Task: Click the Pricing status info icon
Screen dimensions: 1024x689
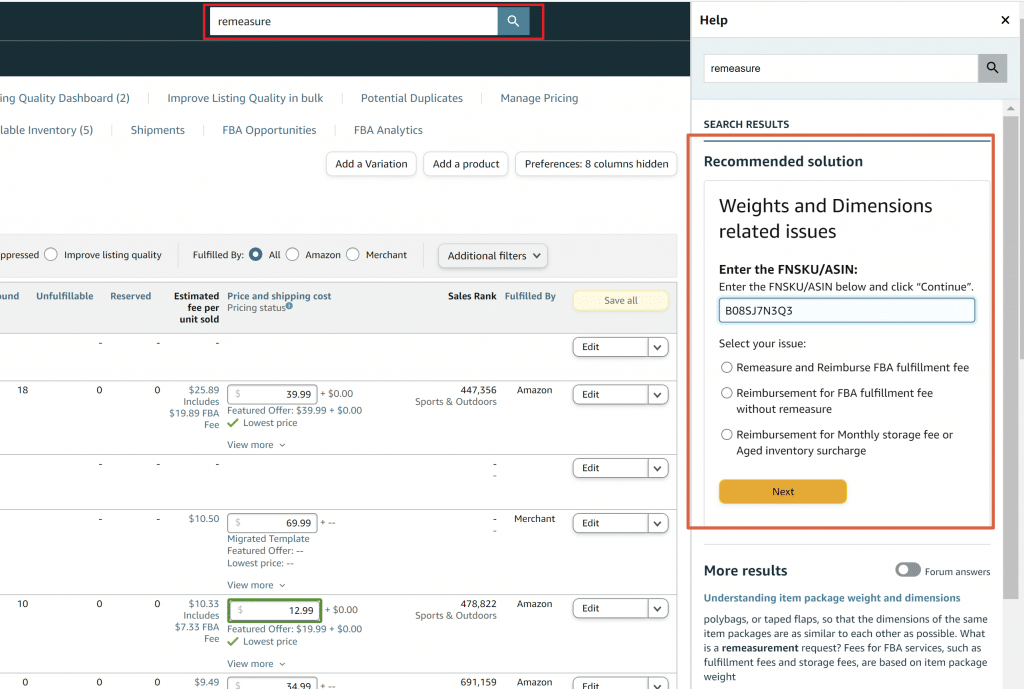Action: pyautogui.click(x=289, y=306)
